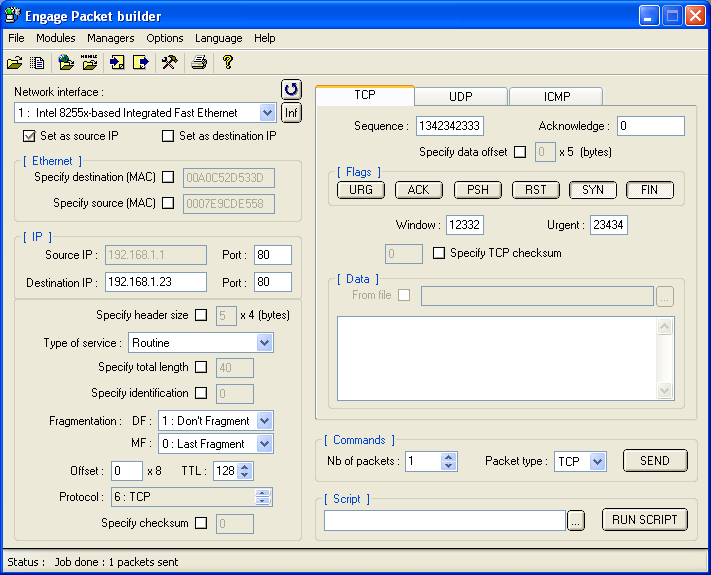Viewport: 711px width, 575px height.
Task: Click the yellow question mark help icon
Action: coord(228,62)
